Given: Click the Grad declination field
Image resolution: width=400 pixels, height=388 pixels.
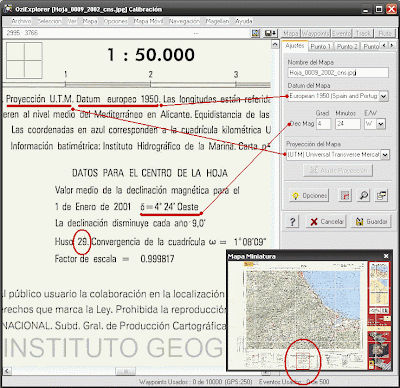Looking at the screenshot, I should [323, 124].
